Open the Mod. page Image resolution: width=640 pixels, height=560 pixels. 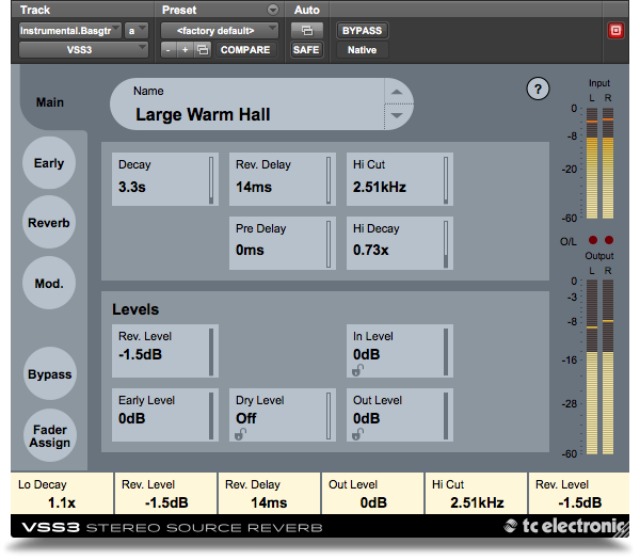[49, 283]
